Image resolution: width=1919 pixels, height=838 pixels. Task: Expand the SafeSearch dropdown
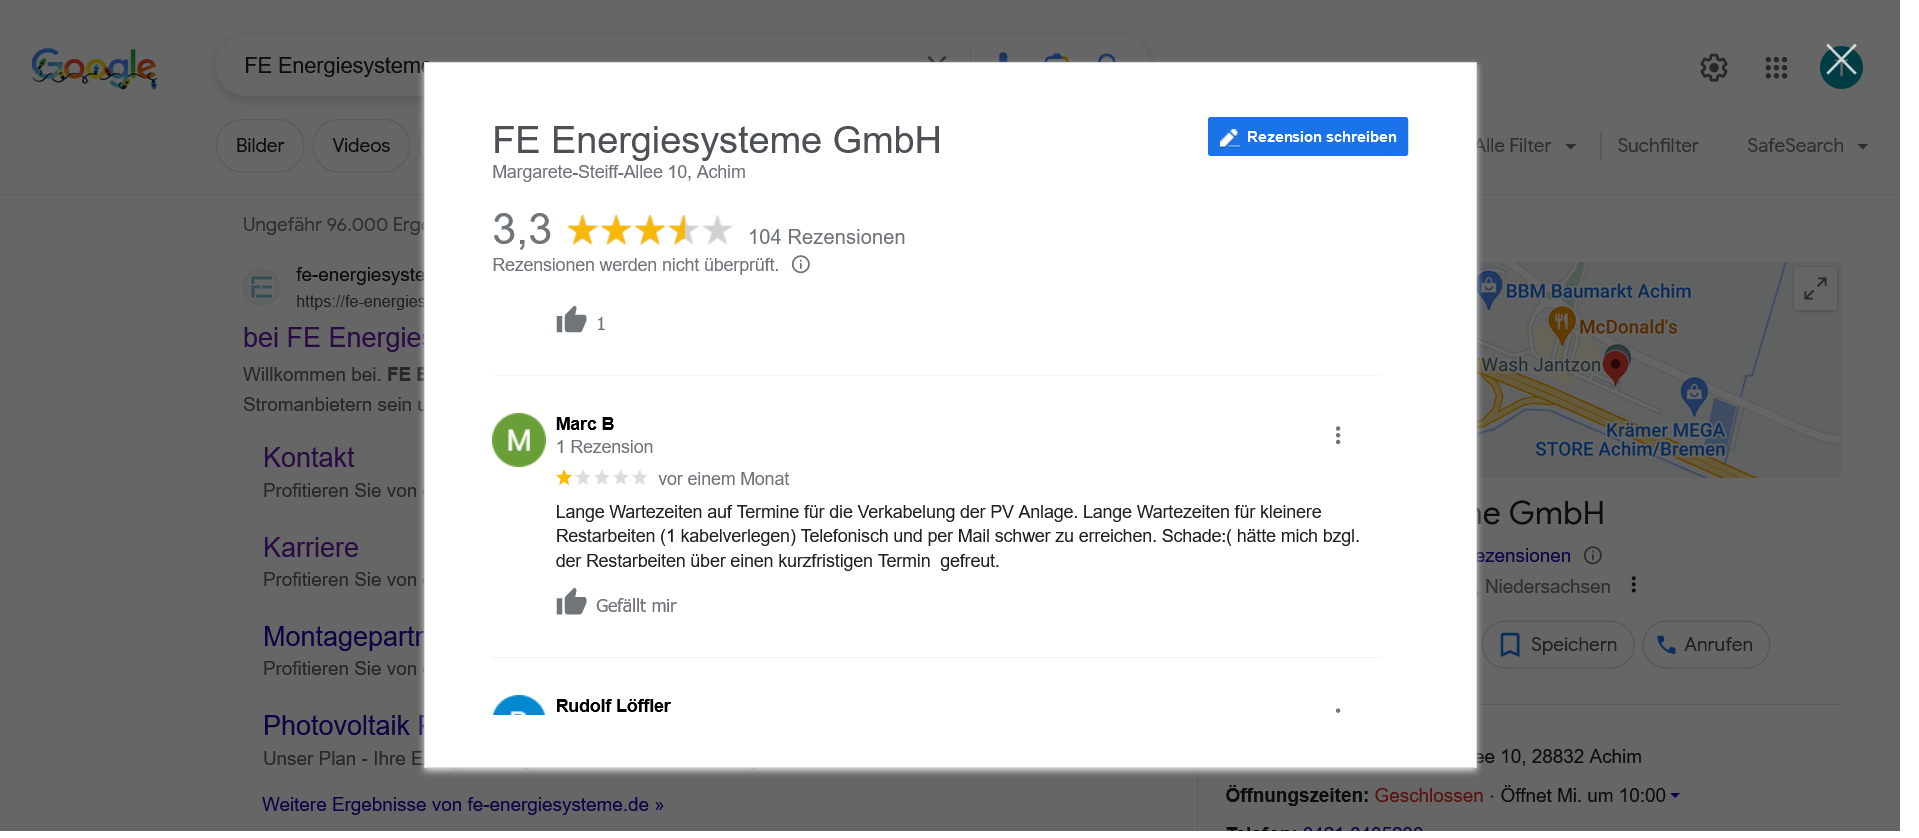[x=1807, y=146]
